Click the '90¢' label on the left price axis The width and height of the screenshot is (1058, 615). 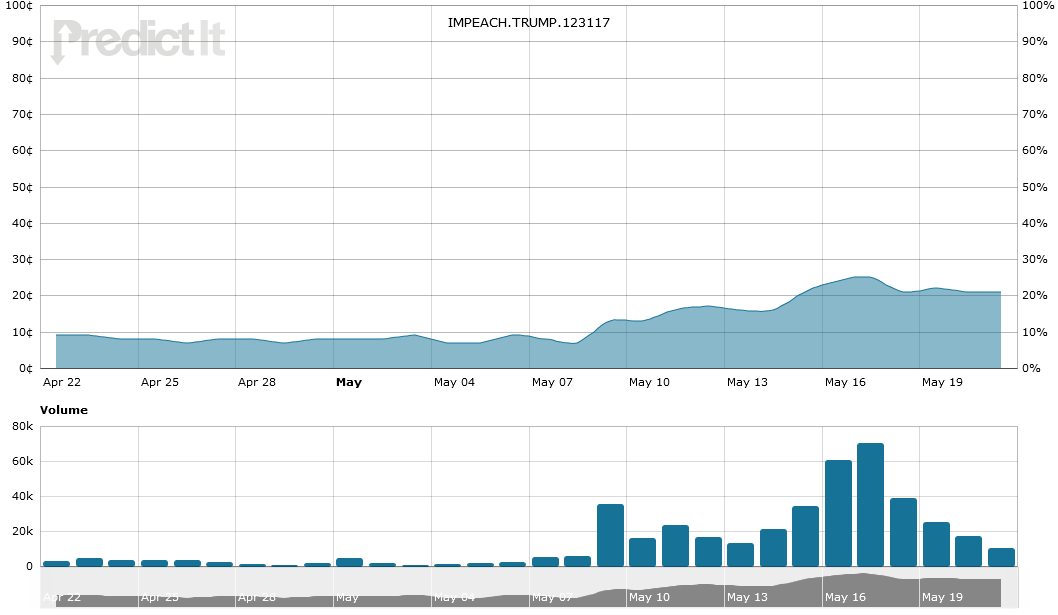[22, 41]
